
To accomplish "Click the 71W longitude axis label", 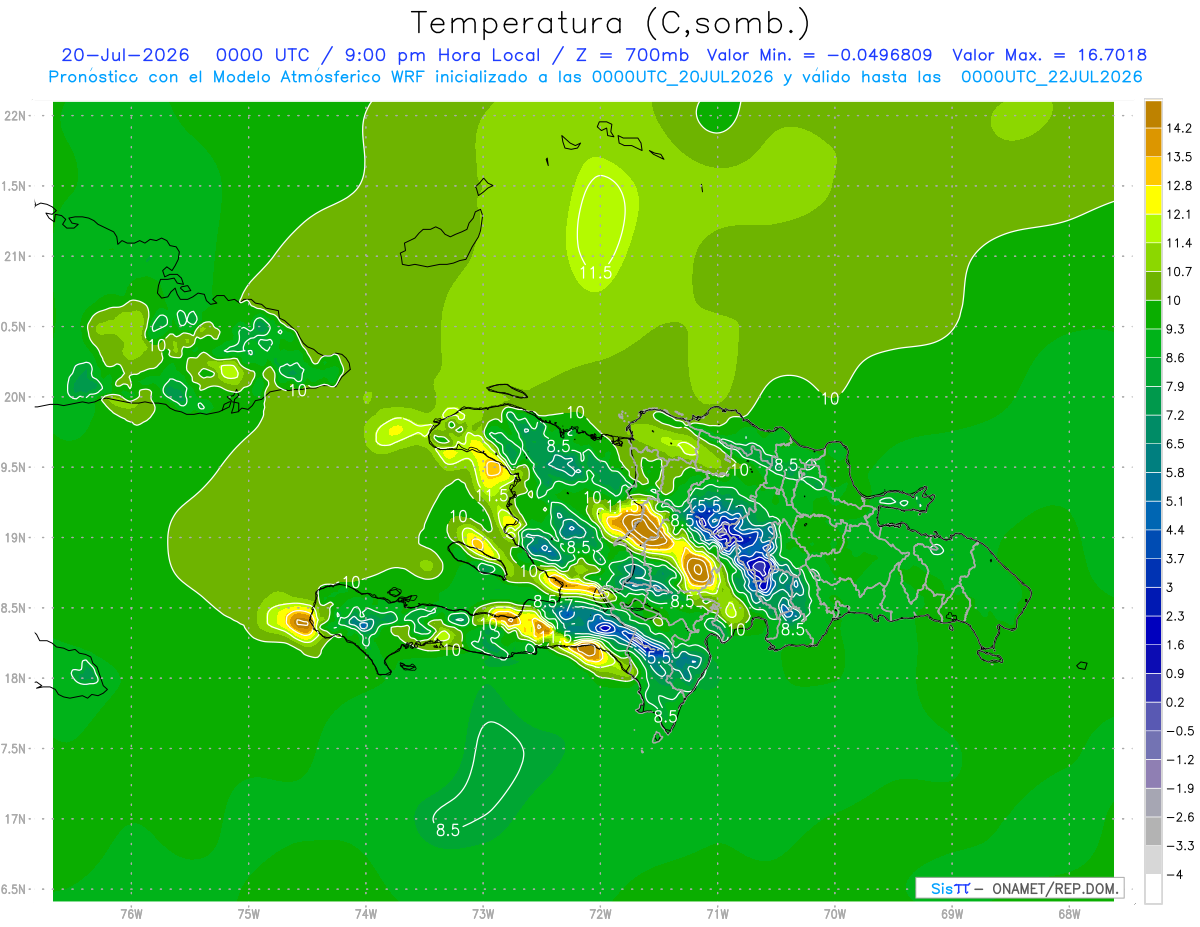I will [x=717, y=914].
